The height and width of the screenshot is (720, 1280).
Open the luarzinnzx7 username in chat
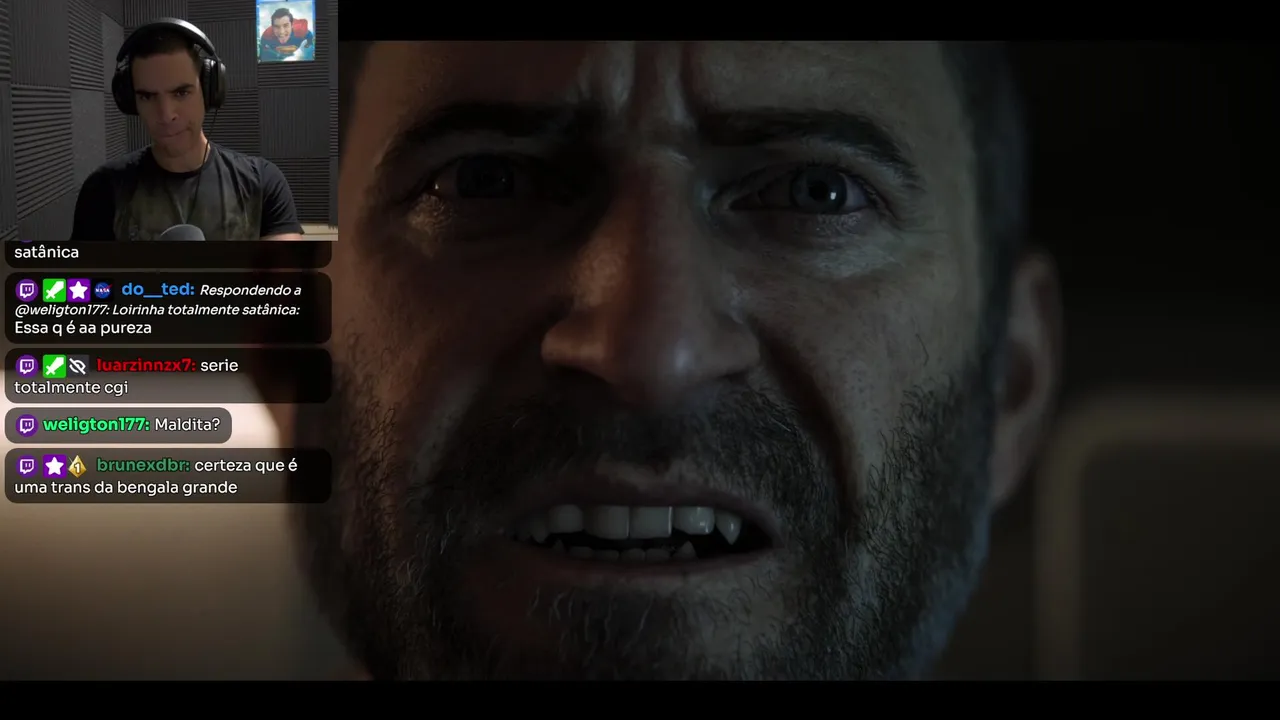[146, 365]
